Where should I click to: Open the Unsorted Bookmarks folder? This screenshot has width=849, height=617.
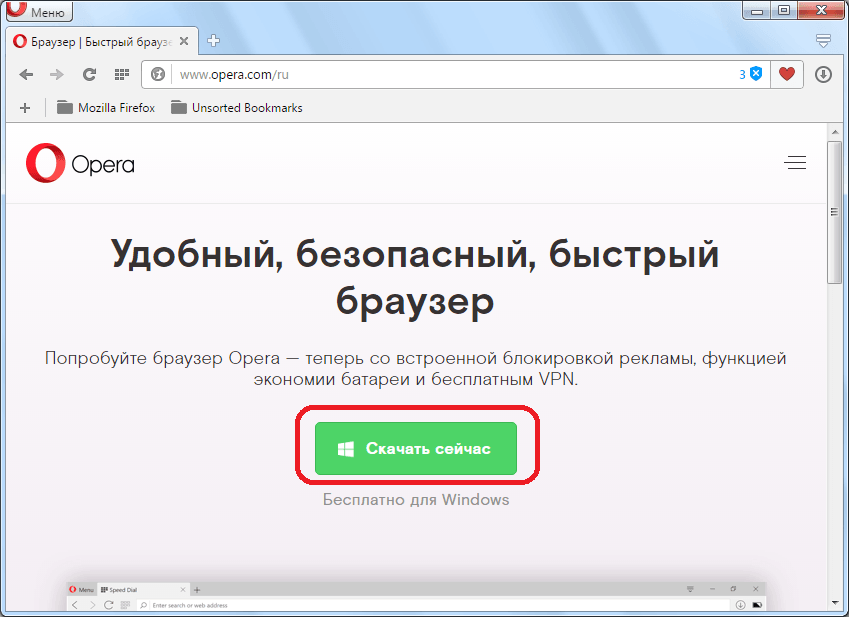pos(237,108)
